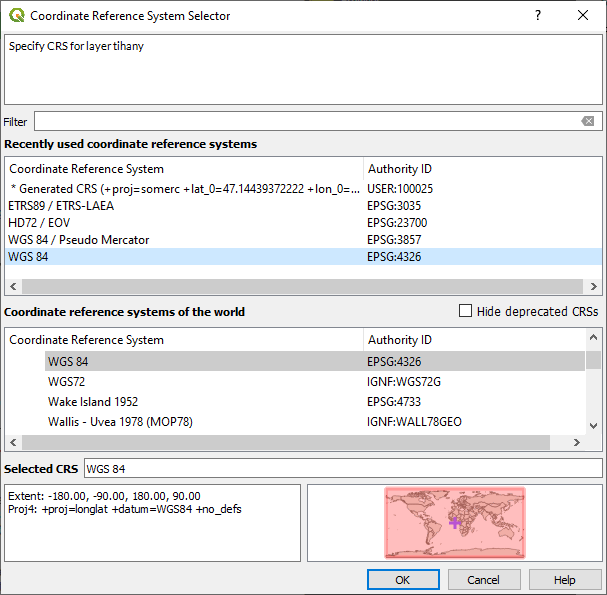The height and width of the screenshot is (595, 607).
Task: Click the IGNF:WALL78GEO authority ID cell
Action: tap(414, 422)
